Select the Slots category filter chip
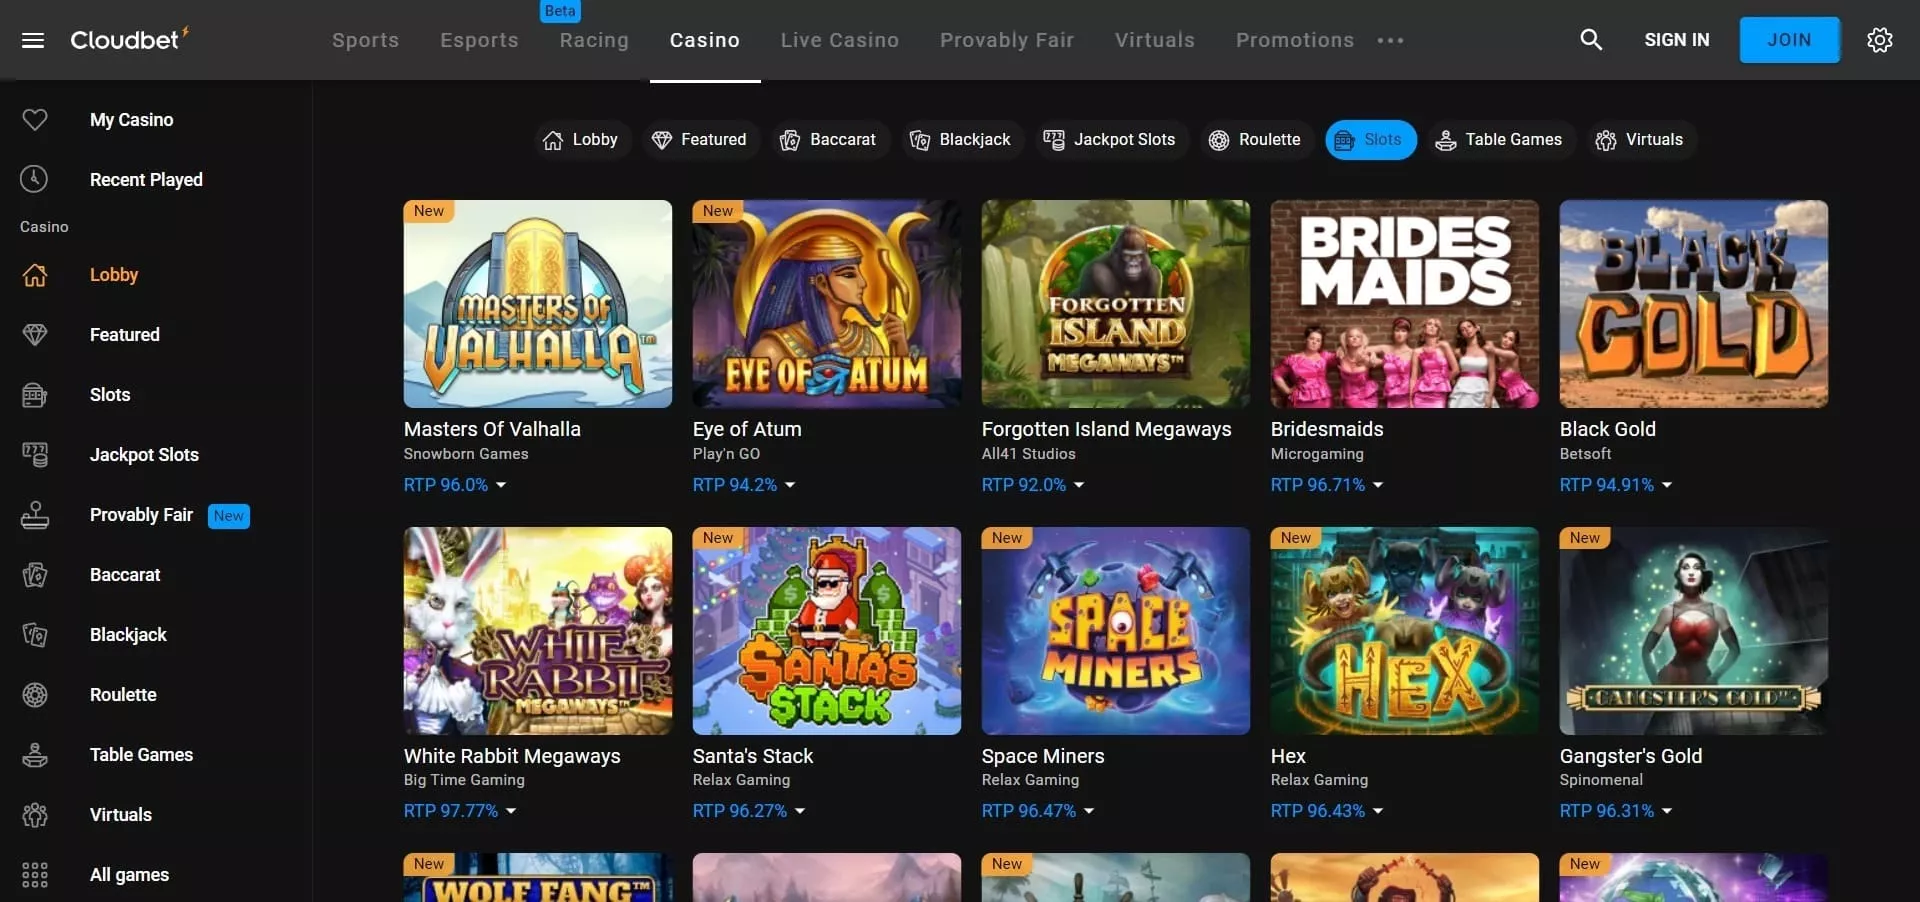The width and height of the screenshot is (1920, 902). (1370, 140)
